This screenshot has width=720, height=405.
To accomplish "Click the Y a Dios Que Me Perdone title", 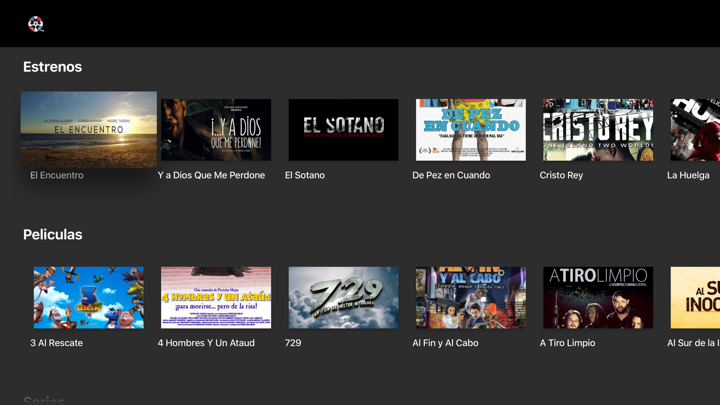I will (211, 175).
